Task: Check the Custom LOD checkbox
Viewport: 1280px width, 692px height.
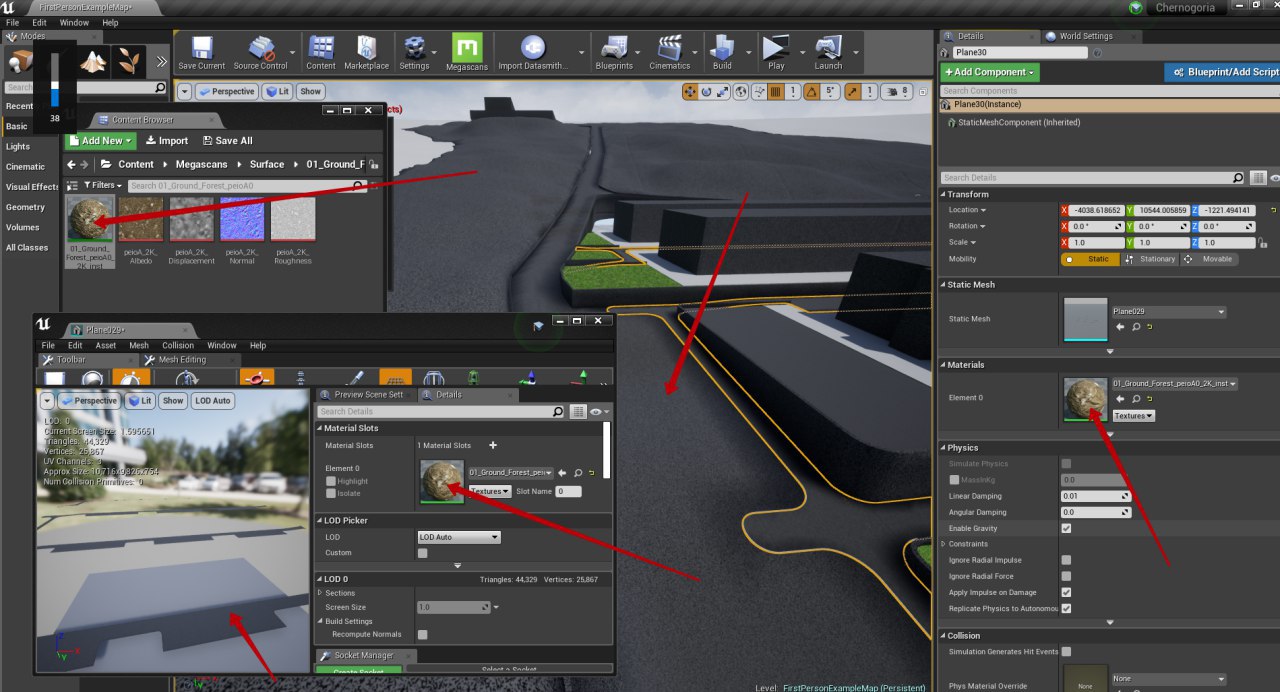Action: tap(422, 553)
